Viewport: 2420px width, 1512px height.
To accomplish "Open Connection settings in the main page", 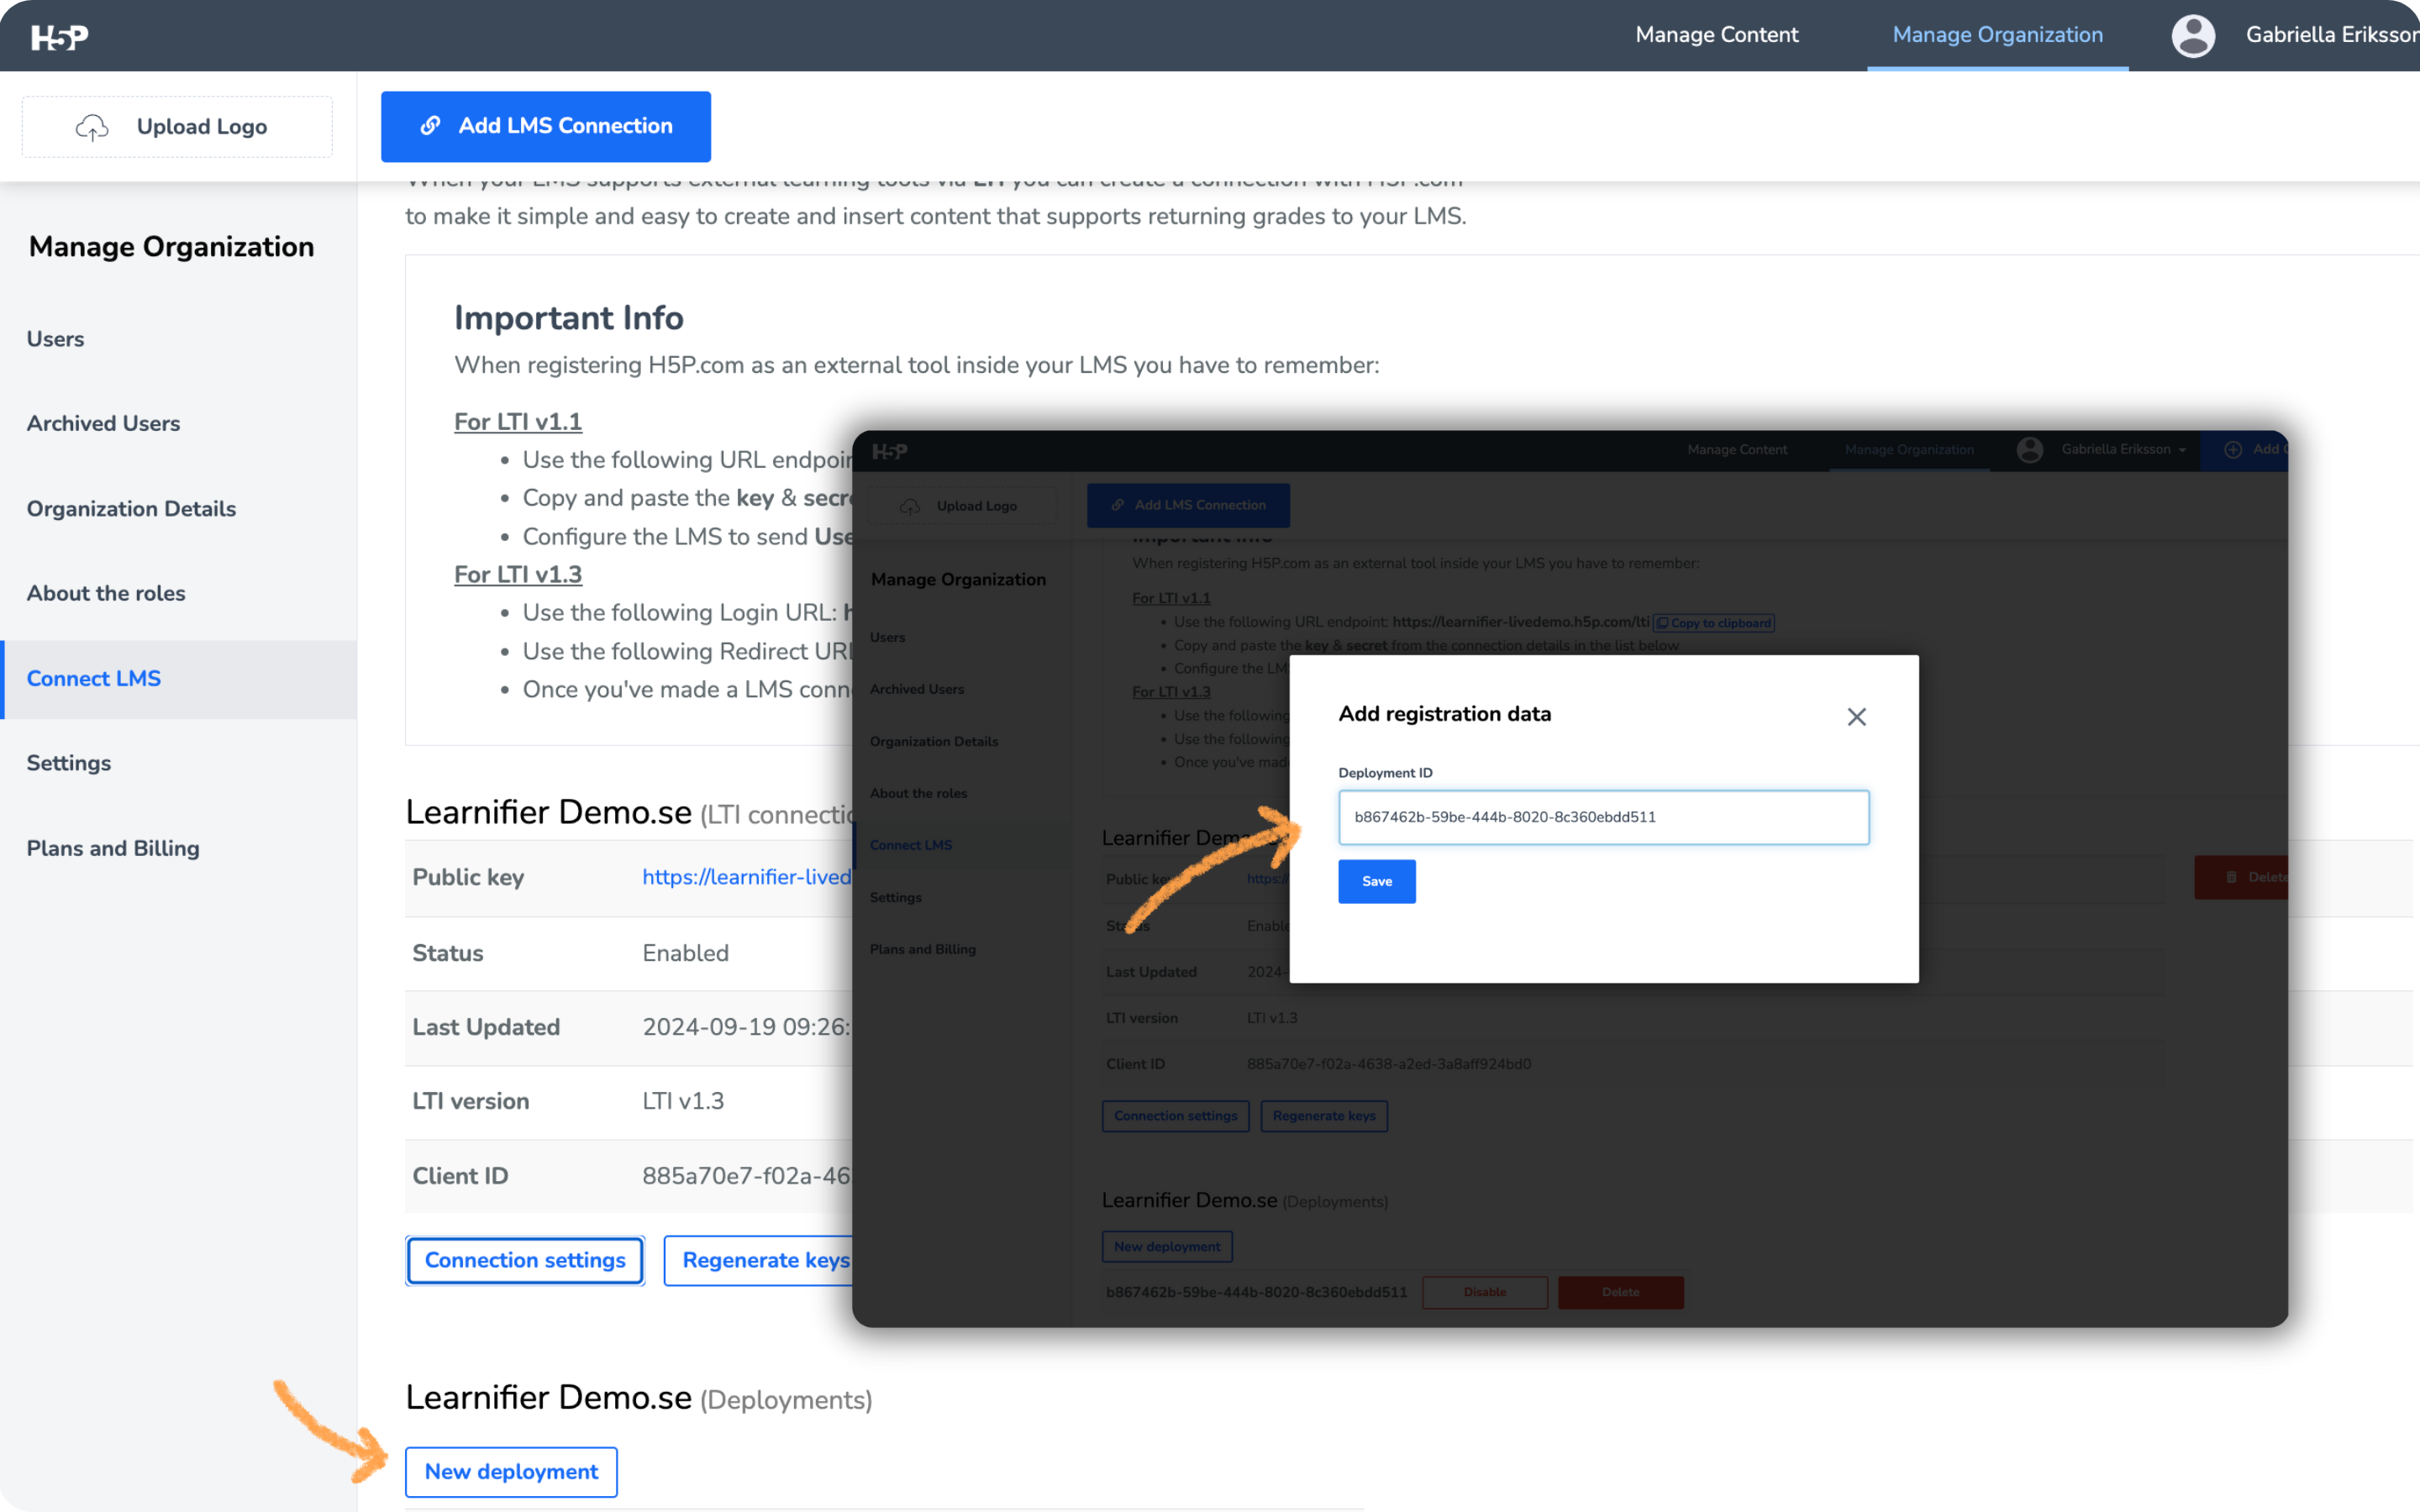I will [525, 1261].
